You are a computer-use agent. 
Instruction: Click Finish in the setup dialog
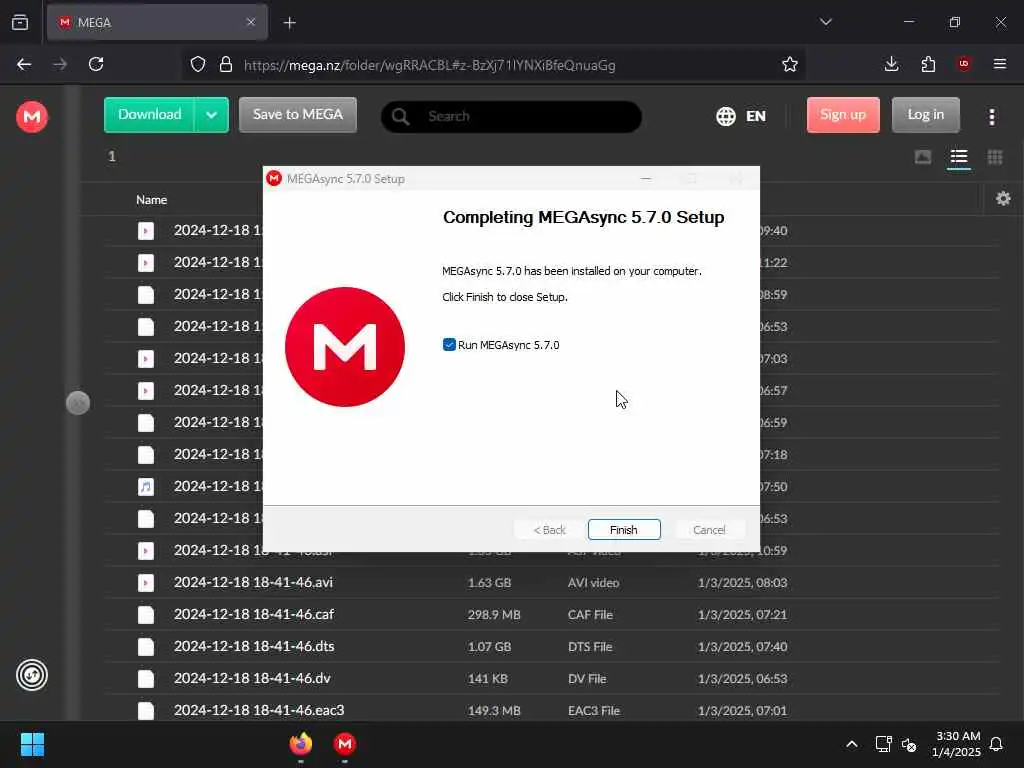[624, 530]
